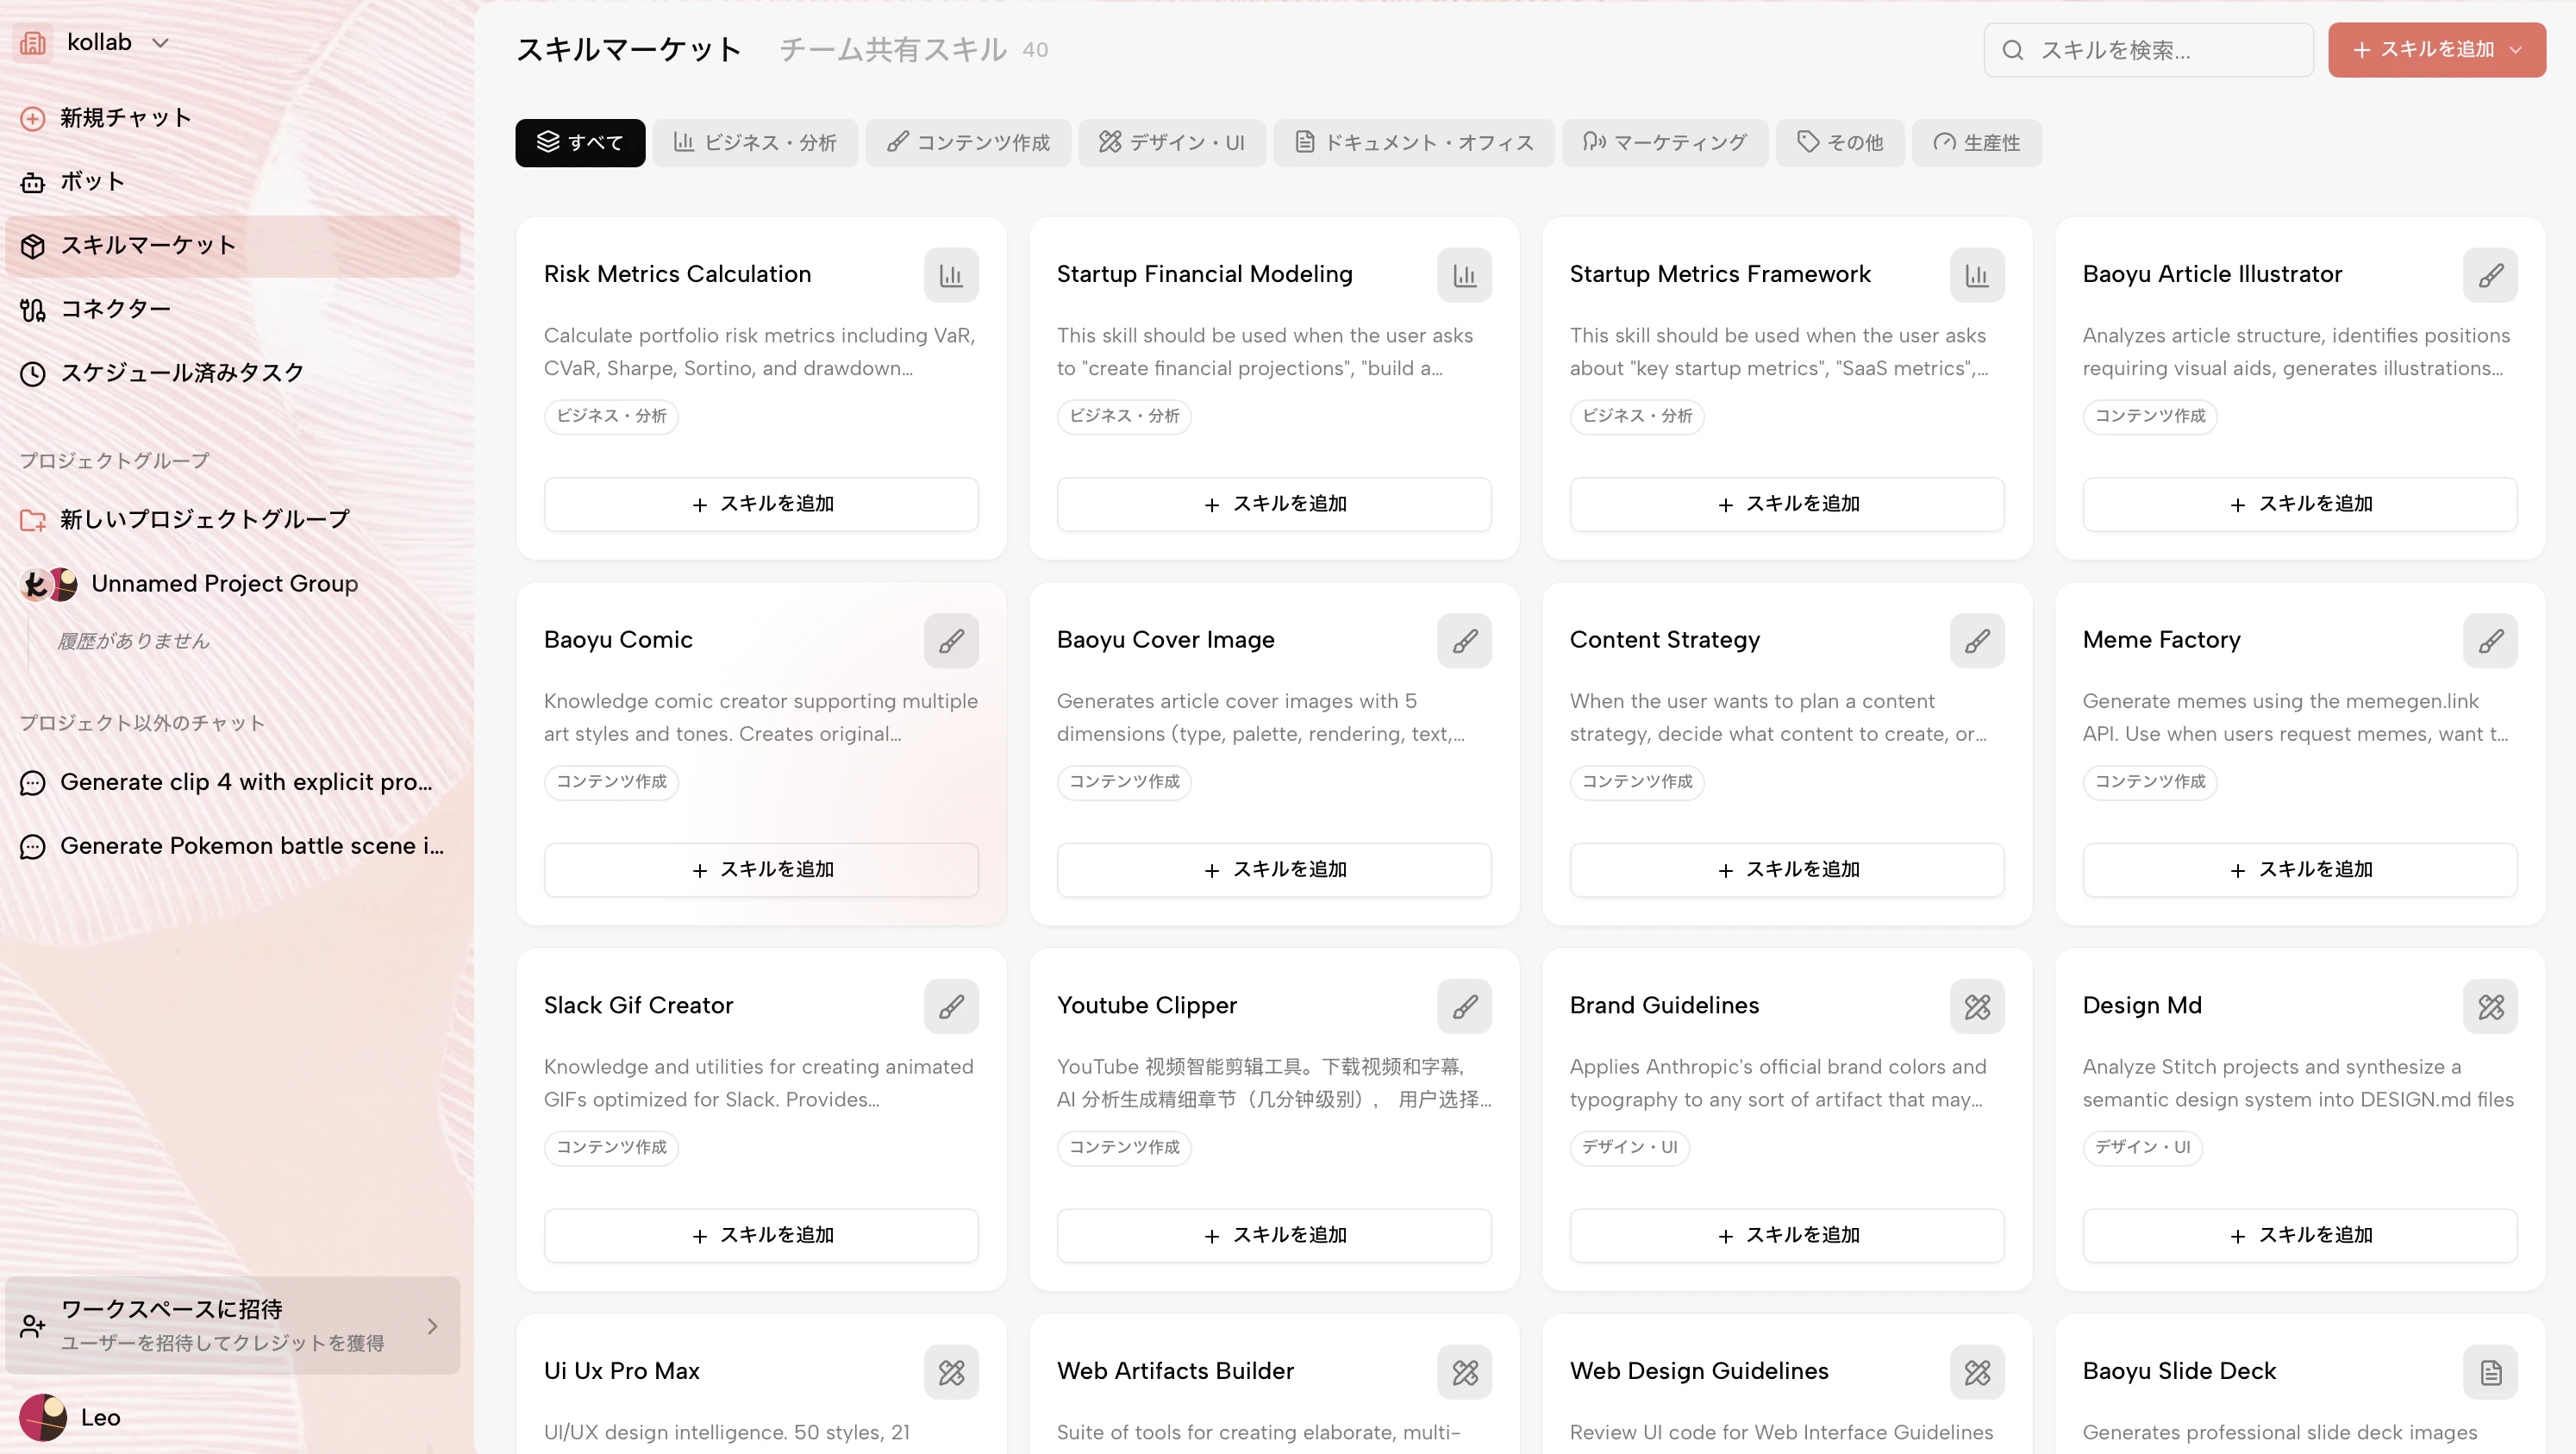Click the コンテンツ作成 tag on Meme Factory card
This screenshot has width=2576, height=1454.
pos(2150,782)
